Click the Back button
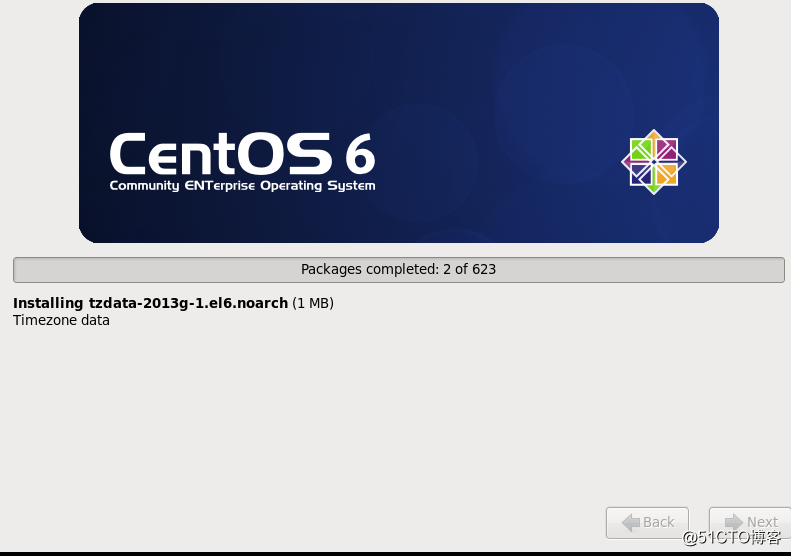 (x=647, y=522)
